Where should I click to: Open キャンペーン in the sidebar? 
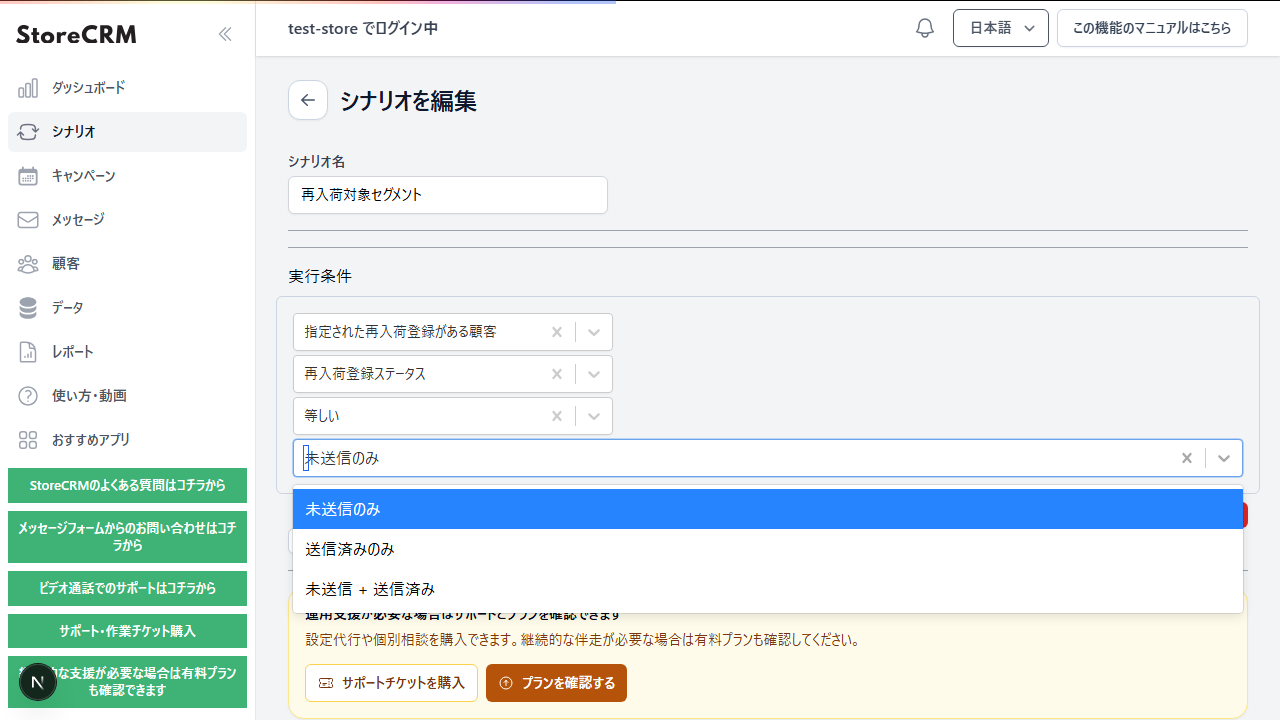pyautogui.click(x=127, y=176)
